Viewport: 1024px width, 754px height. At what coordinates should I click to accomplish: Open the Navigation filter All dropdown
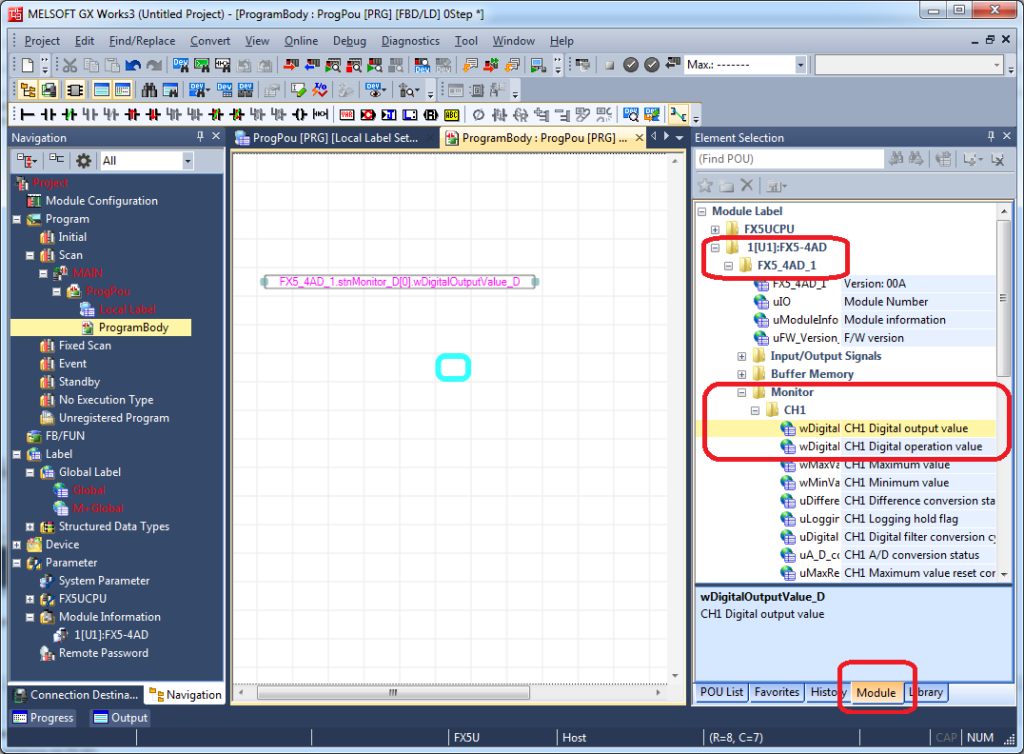(x=187, y=160)
